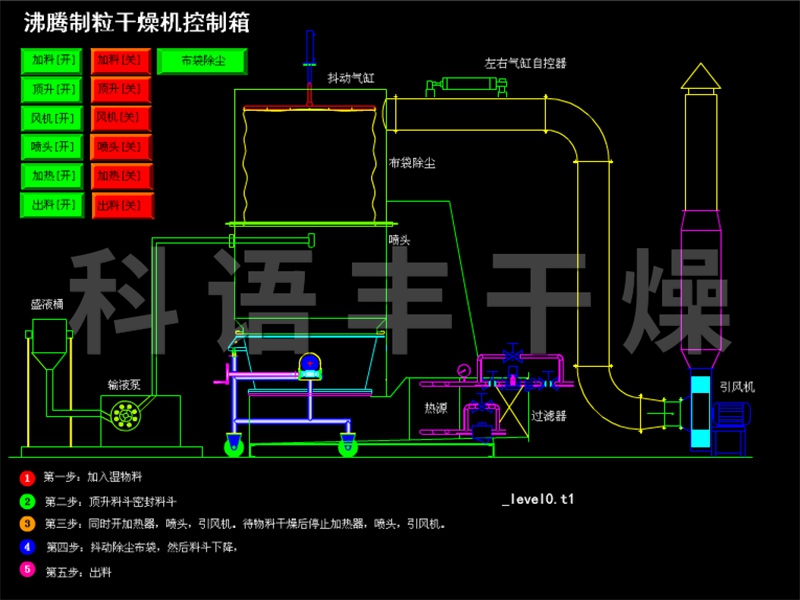Stop discharge with 出料[关]

coord(122,206)
